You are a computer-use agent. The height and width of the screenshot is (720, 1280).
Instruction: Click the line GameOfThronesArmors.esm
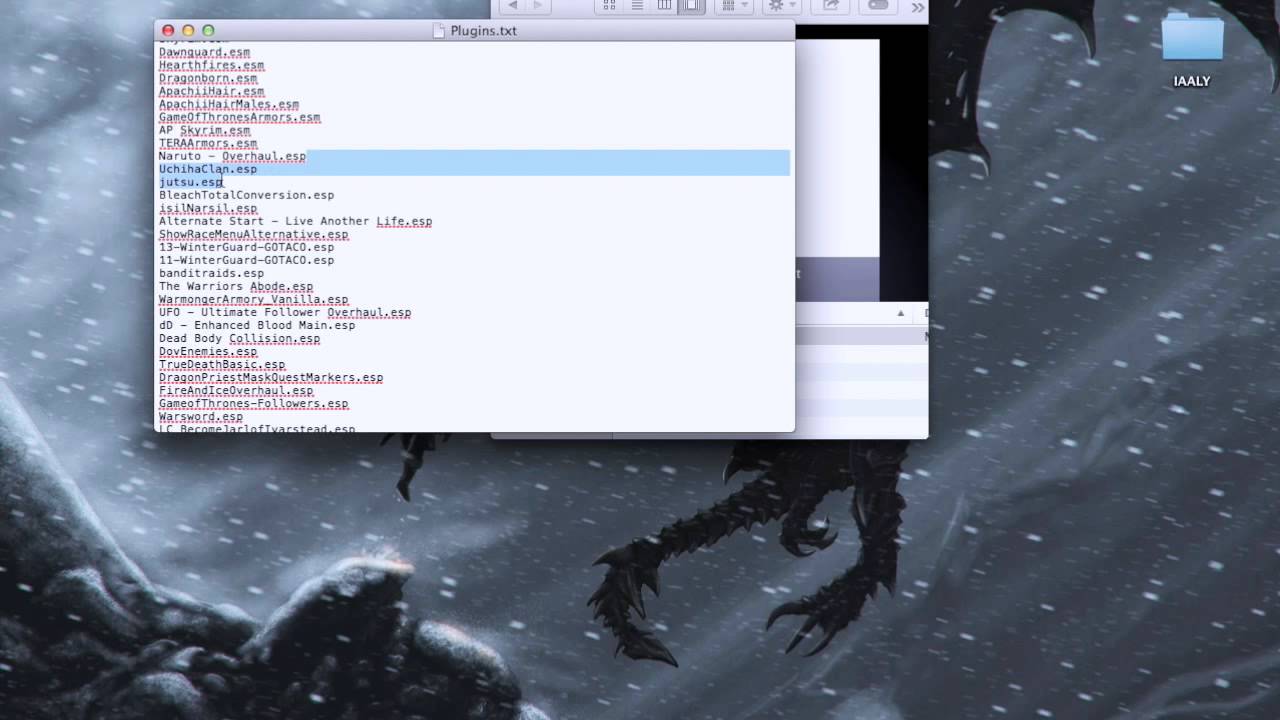coord(239,117)
